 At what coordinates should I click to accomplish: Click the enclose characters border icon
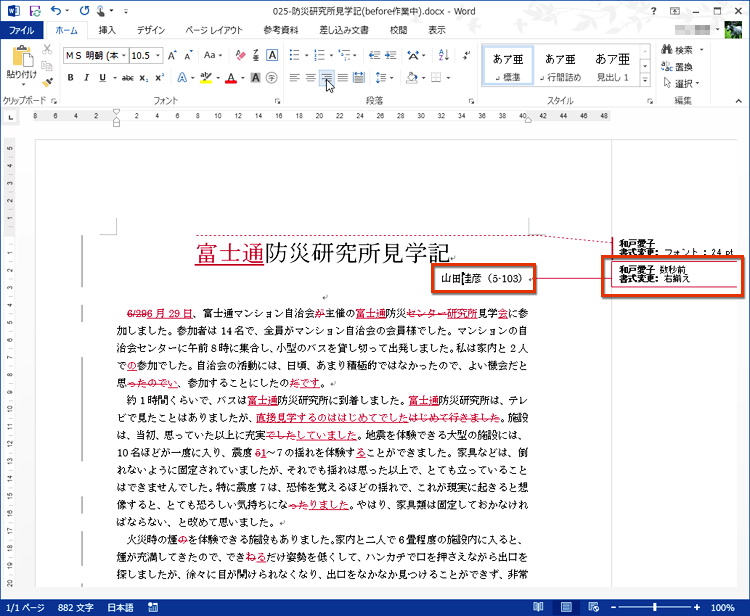coord(272,55)
